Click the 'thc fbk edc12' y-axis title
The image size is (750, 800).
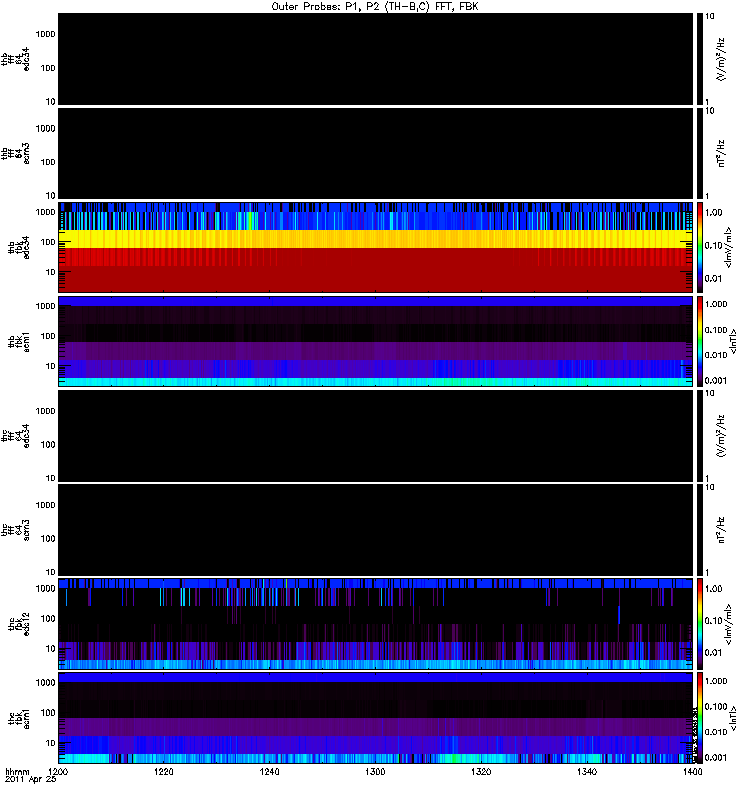pyautogui.click(x=19, y=624)
